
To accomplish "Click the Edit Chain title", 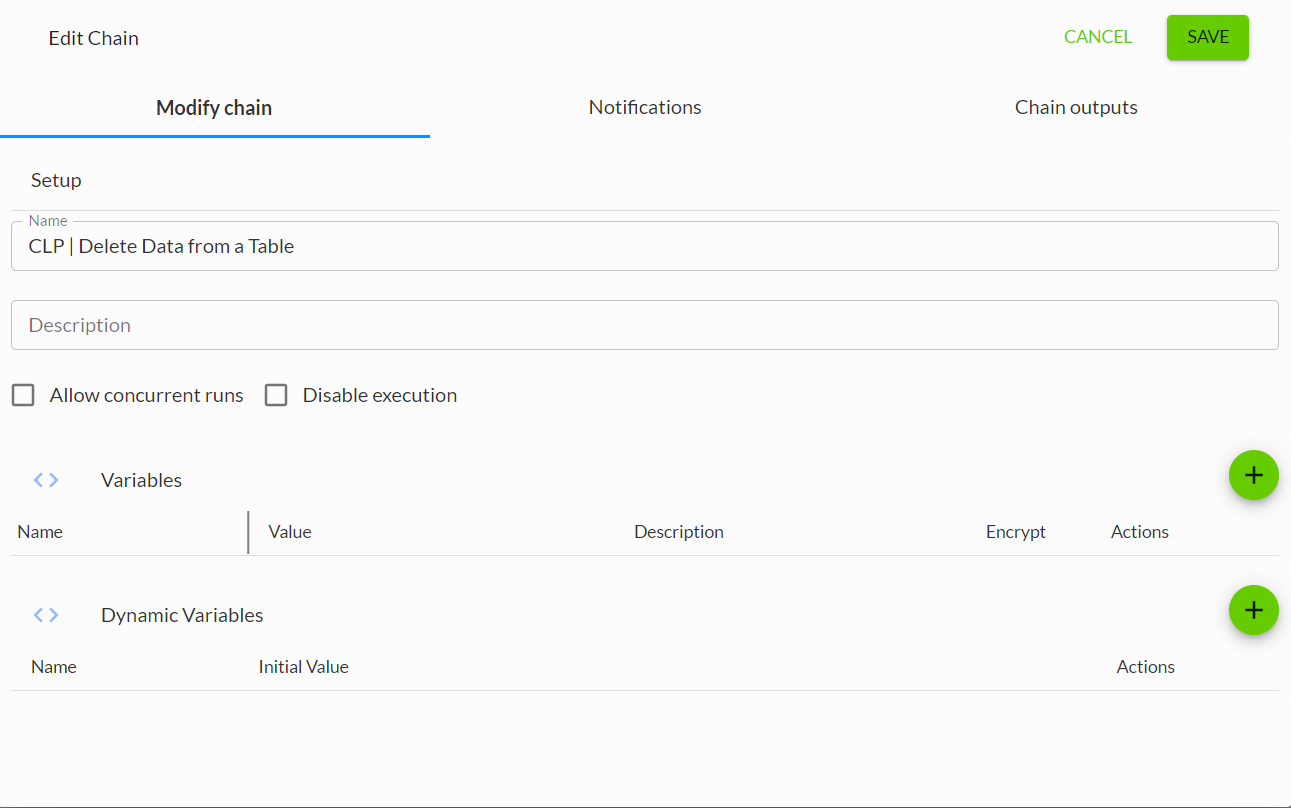I will click(93, 37).
